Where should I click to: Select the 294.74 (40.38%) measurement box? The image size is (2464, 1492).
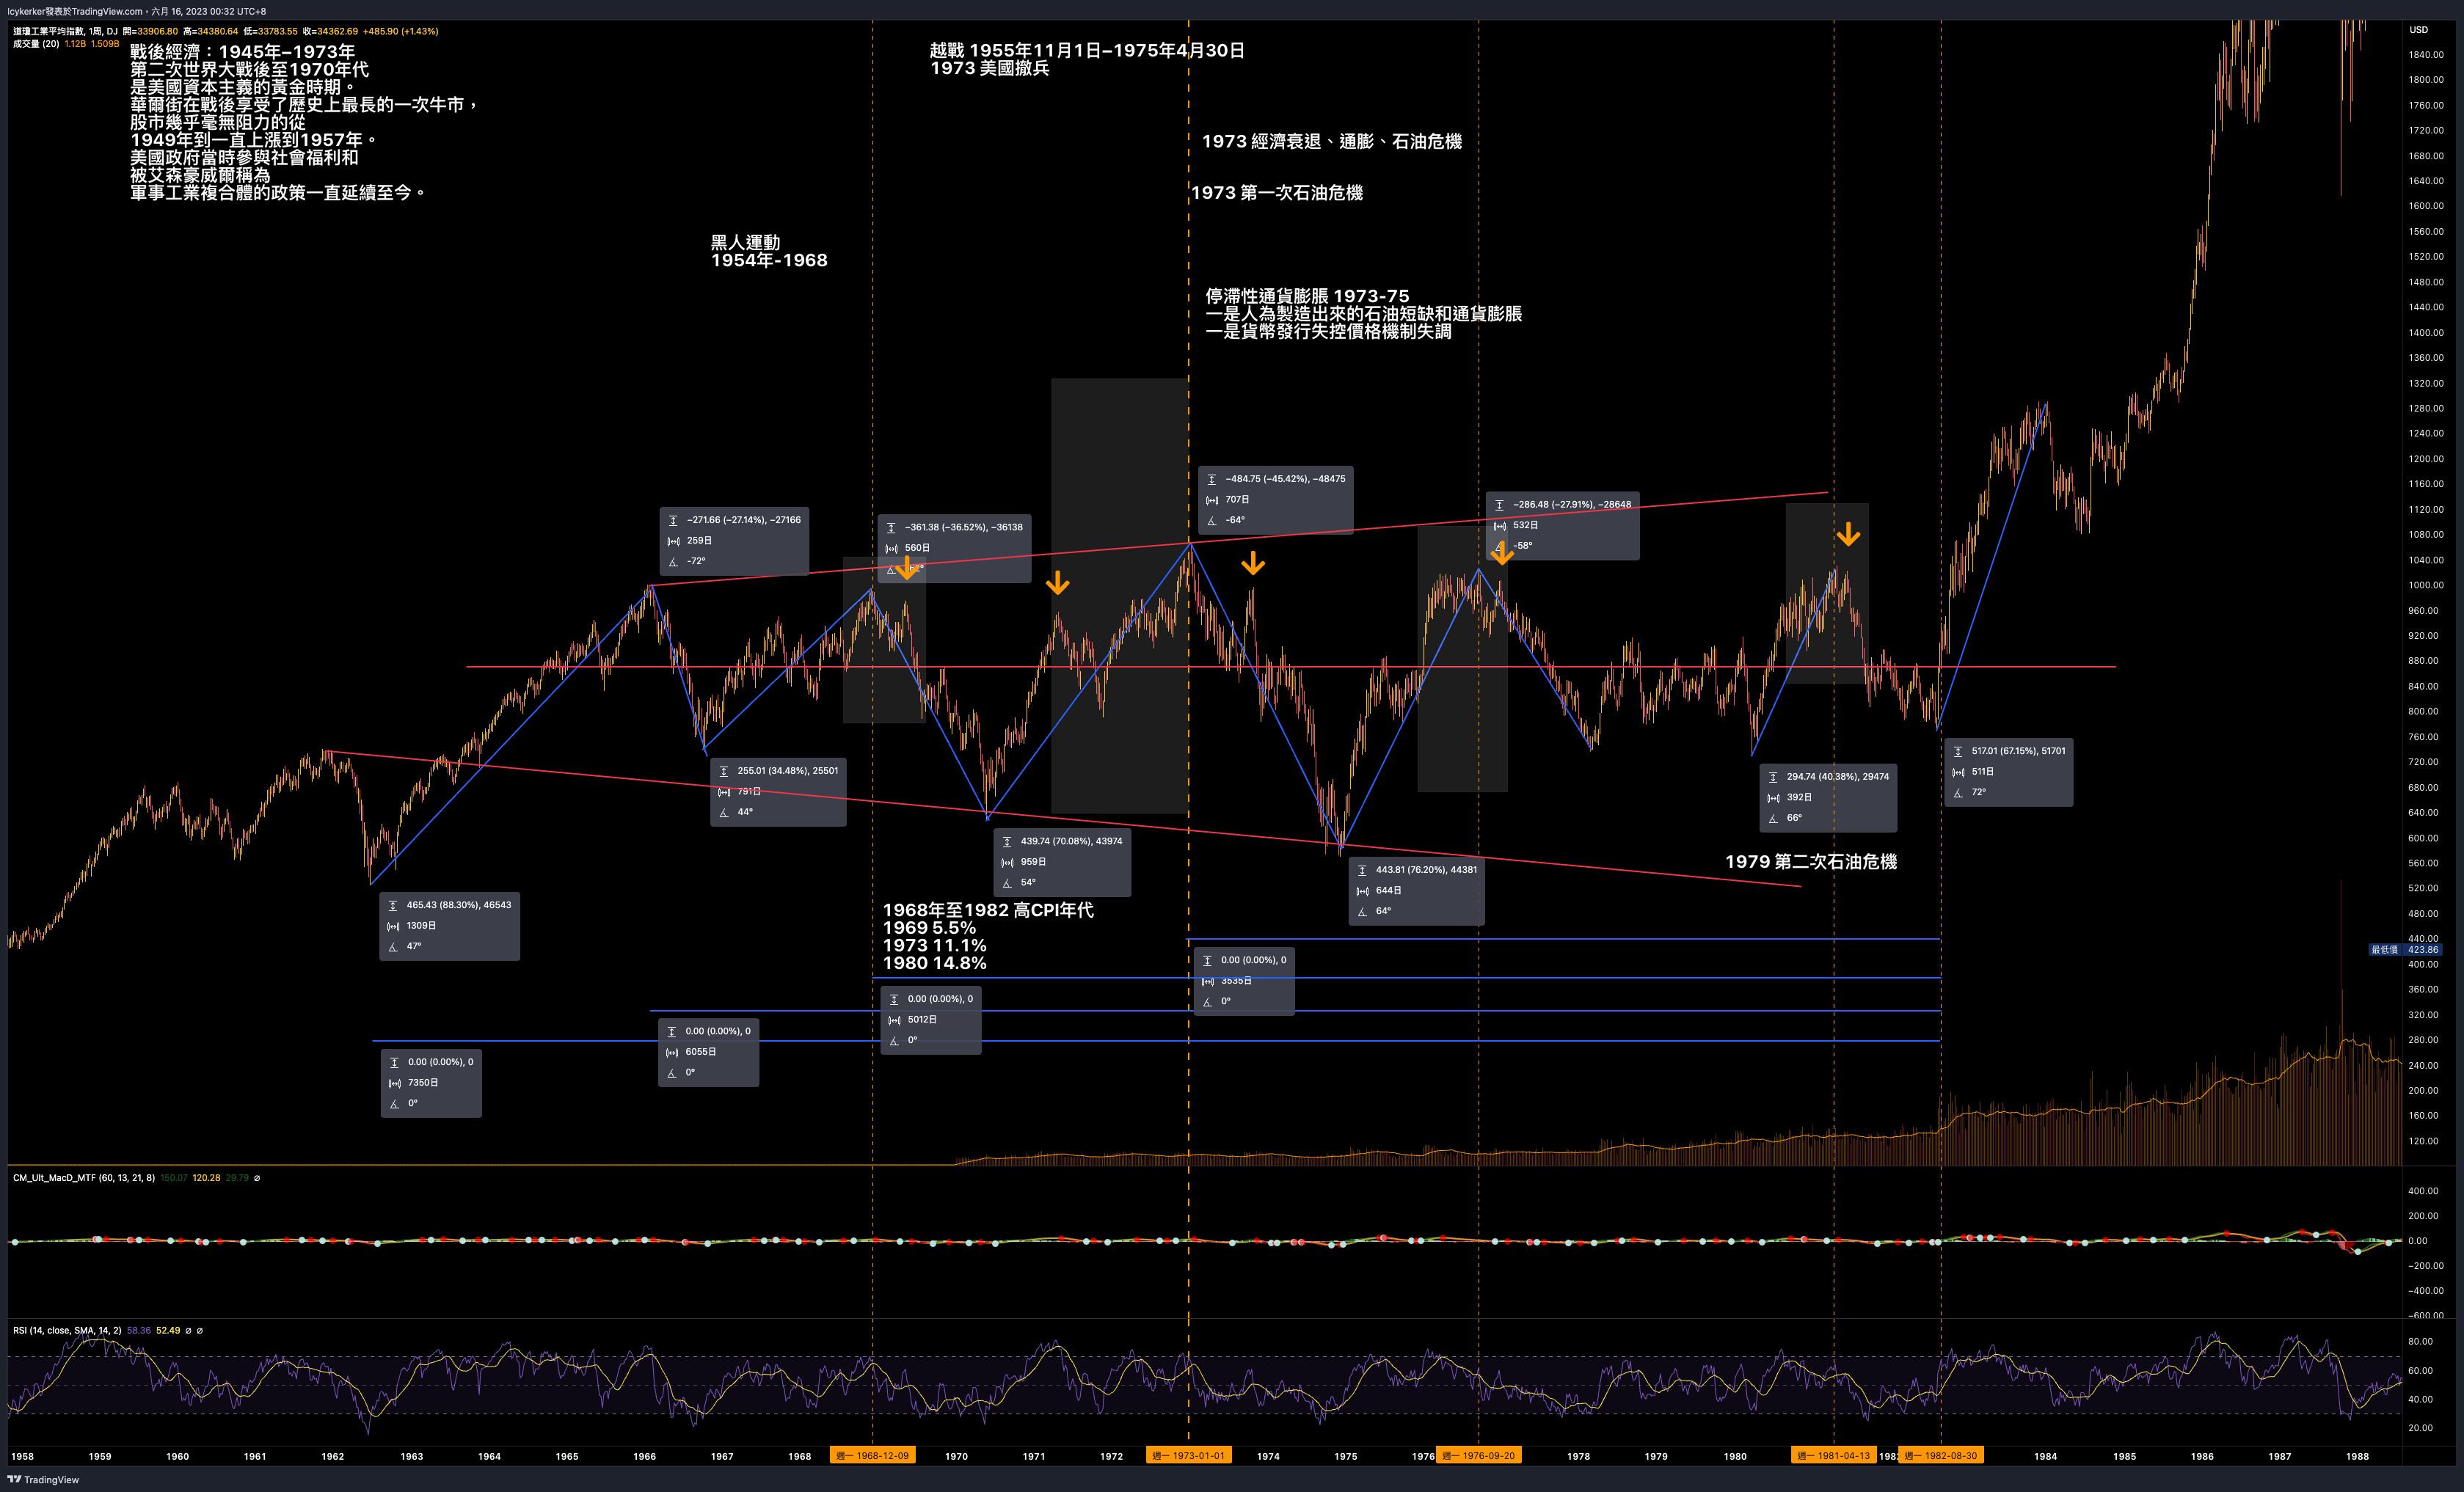(1828, 798)
